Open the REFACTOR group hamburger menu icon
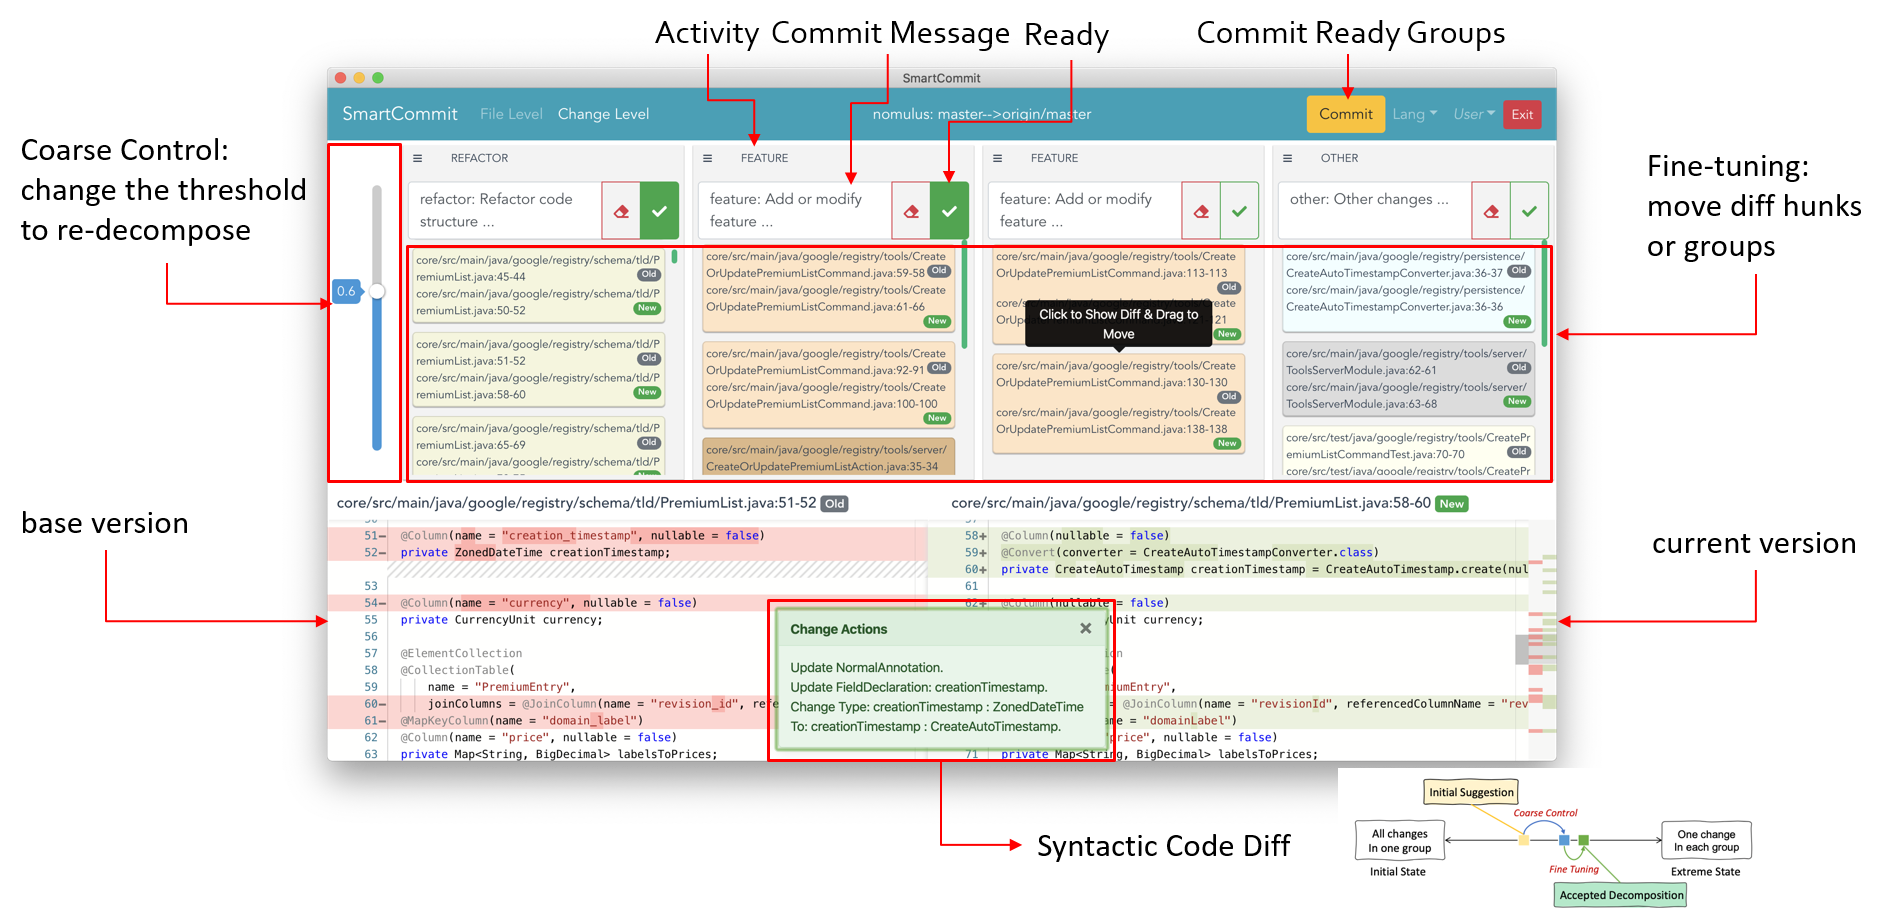 coord(418,158)
